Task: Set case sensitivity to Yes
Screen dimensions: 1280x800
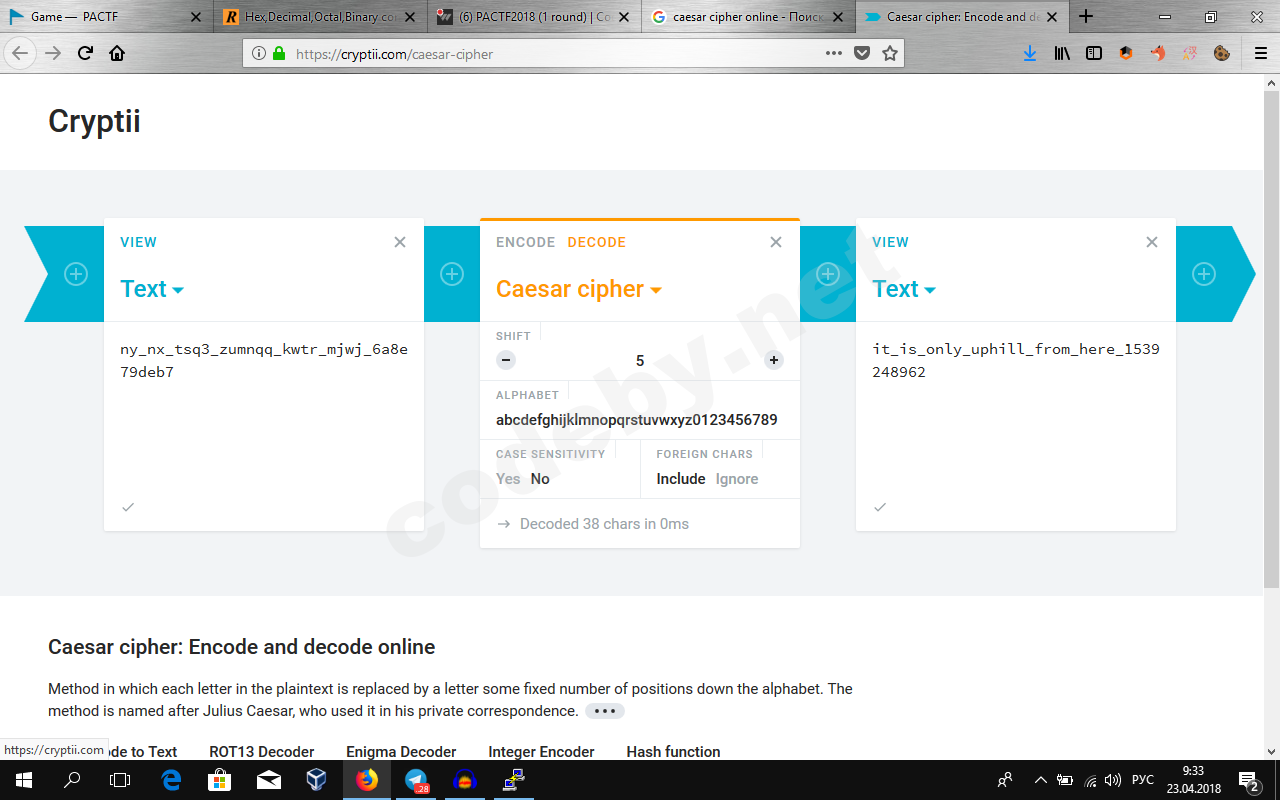Action: 508,479
